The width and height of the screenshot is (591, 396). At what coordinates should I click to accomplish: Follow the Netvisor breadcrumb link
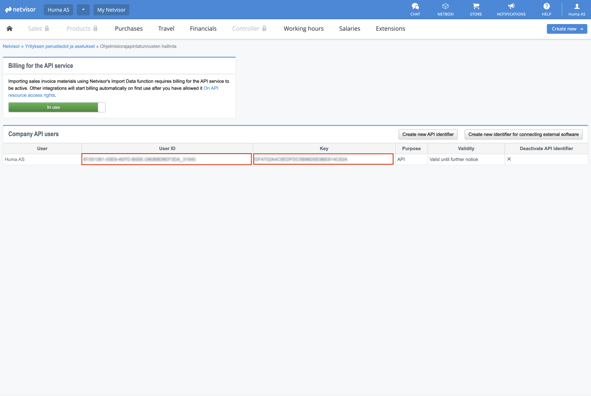tap(11, 46)
